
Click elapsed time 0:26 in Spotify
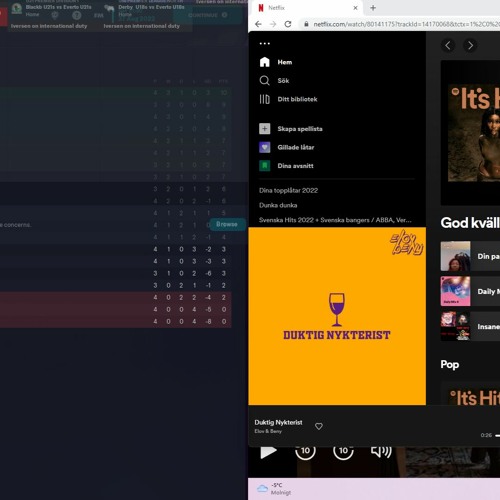(x=486, y=435)
